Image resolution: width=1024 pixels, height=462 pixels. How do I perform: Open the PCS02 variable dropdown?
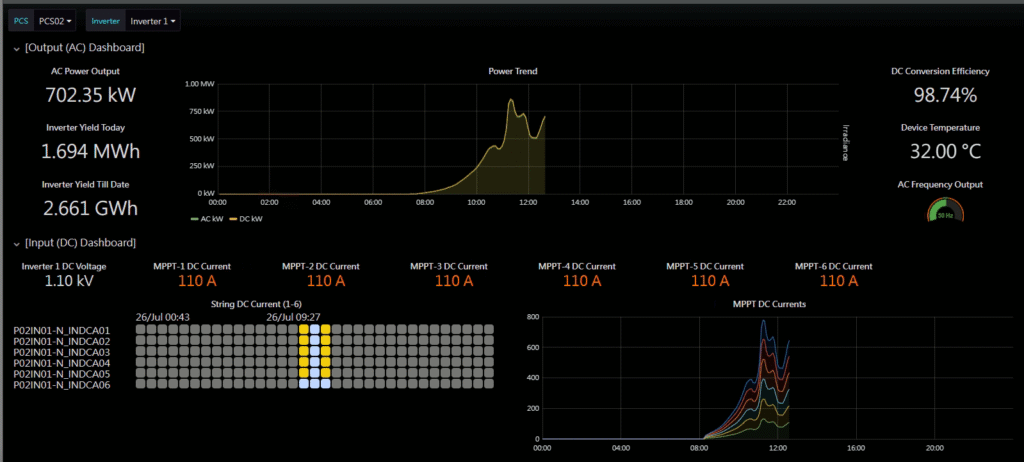point(54,20)
